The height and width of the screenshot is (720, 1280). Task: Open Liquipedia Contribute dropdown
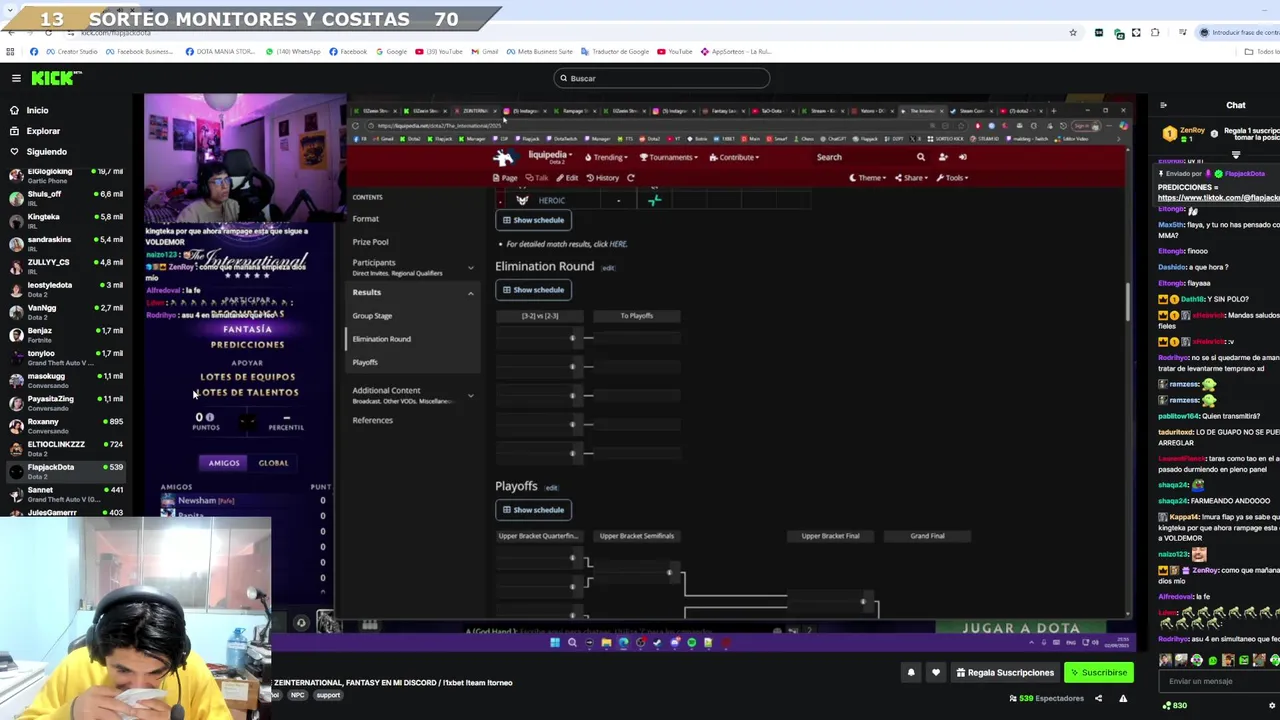(734, 157)
